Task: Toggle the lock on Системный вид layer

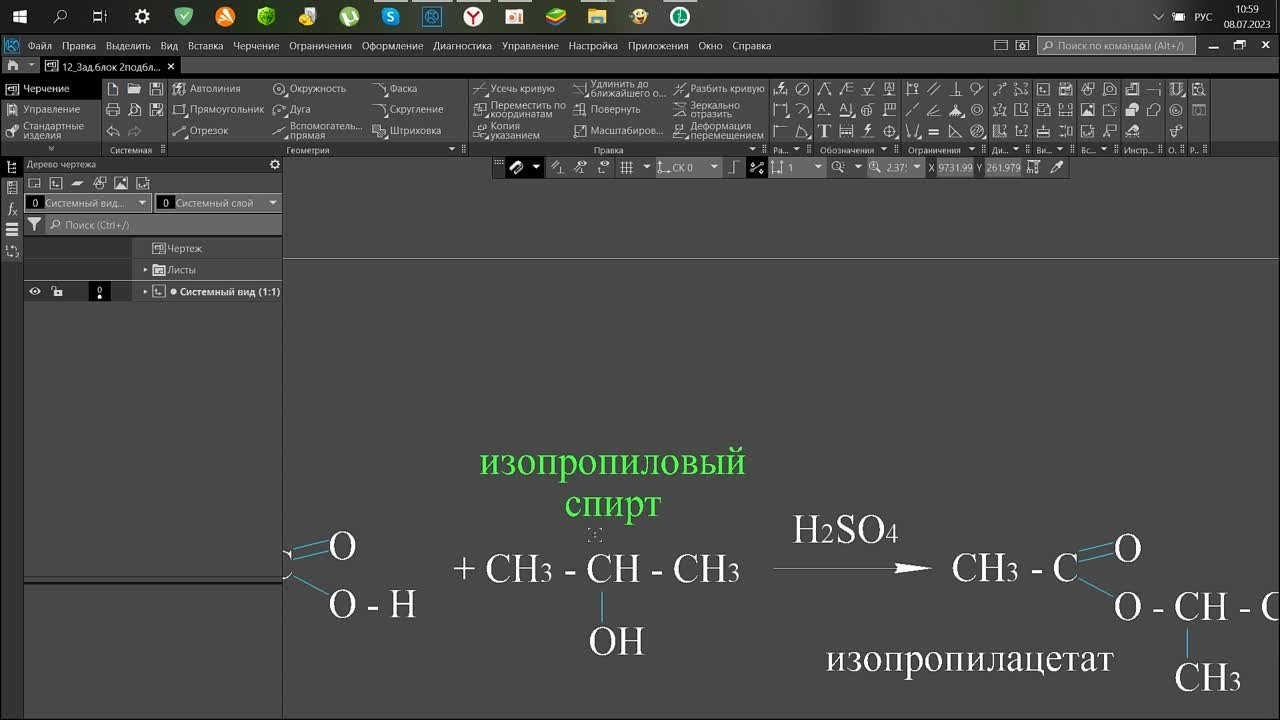Action: (57, 291)
